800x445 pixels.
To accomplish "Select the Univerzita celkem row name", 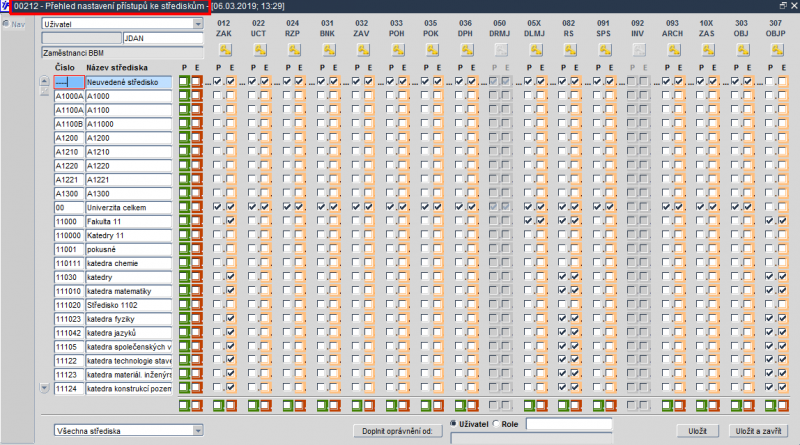I will [129, 207].
